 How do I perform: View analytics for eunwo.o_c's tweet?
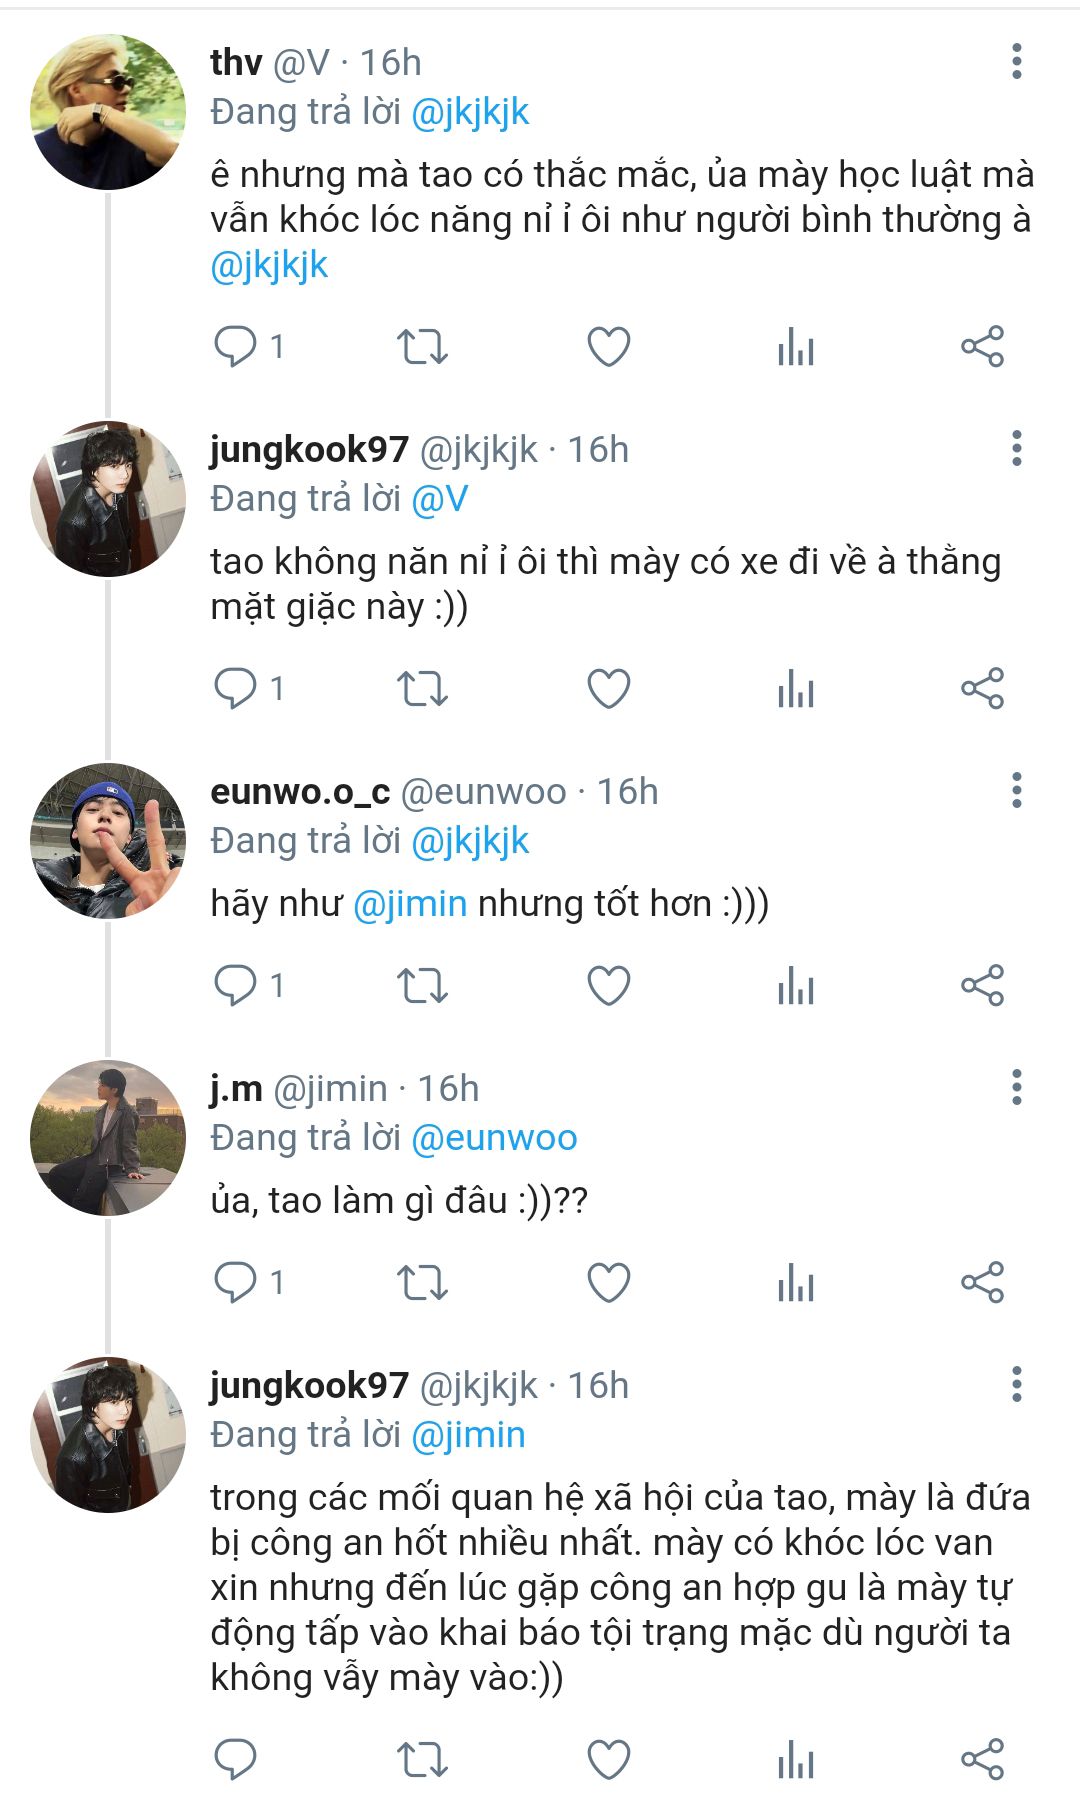[796, 986]
